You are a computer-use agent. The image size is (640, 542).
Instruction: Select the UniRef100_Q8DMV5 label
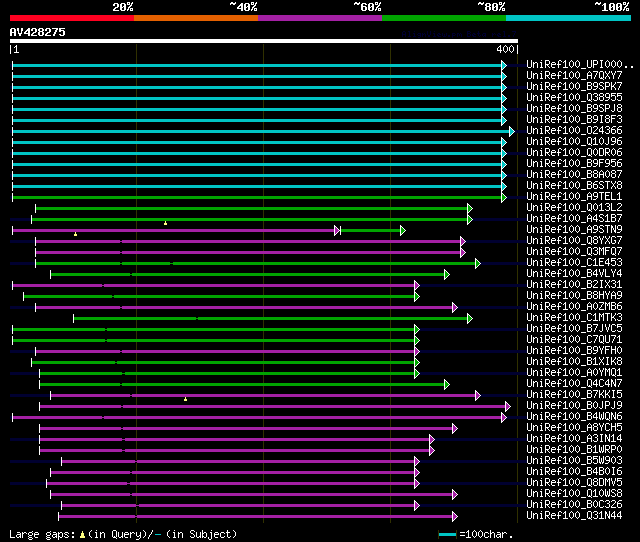574,482
